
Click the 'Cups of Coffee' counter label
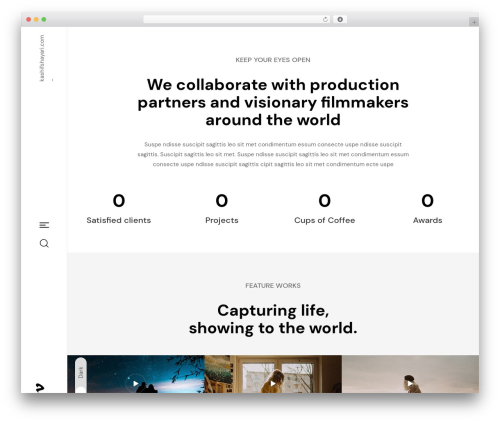[325, 220]
